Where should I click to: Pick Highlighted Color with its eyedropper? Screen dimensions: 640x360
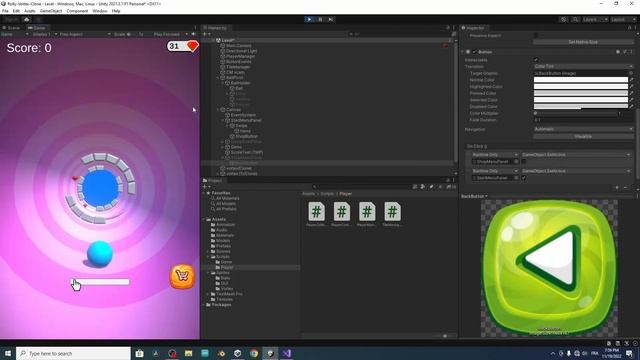631,87
